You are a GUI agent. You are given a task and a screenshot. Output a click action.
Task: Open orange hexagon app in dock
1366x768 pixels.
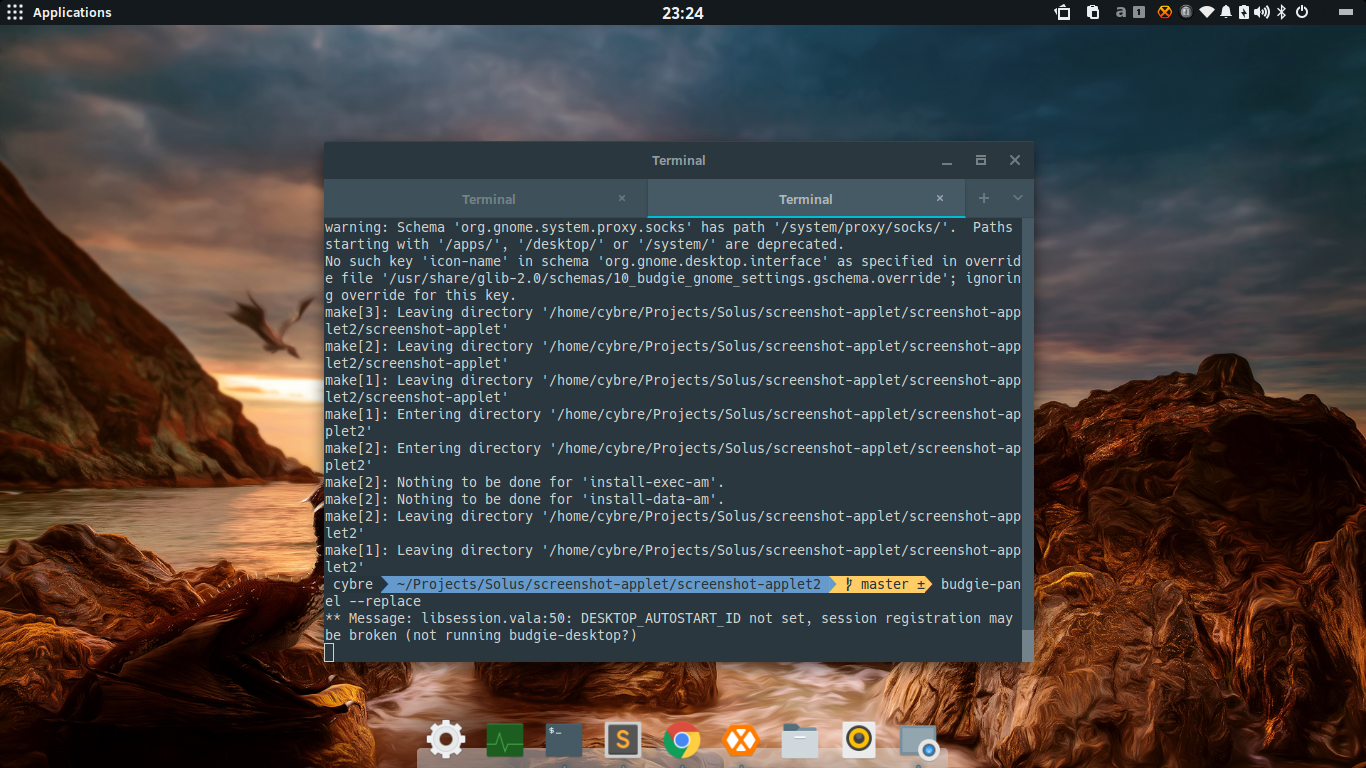coord(741,741)
